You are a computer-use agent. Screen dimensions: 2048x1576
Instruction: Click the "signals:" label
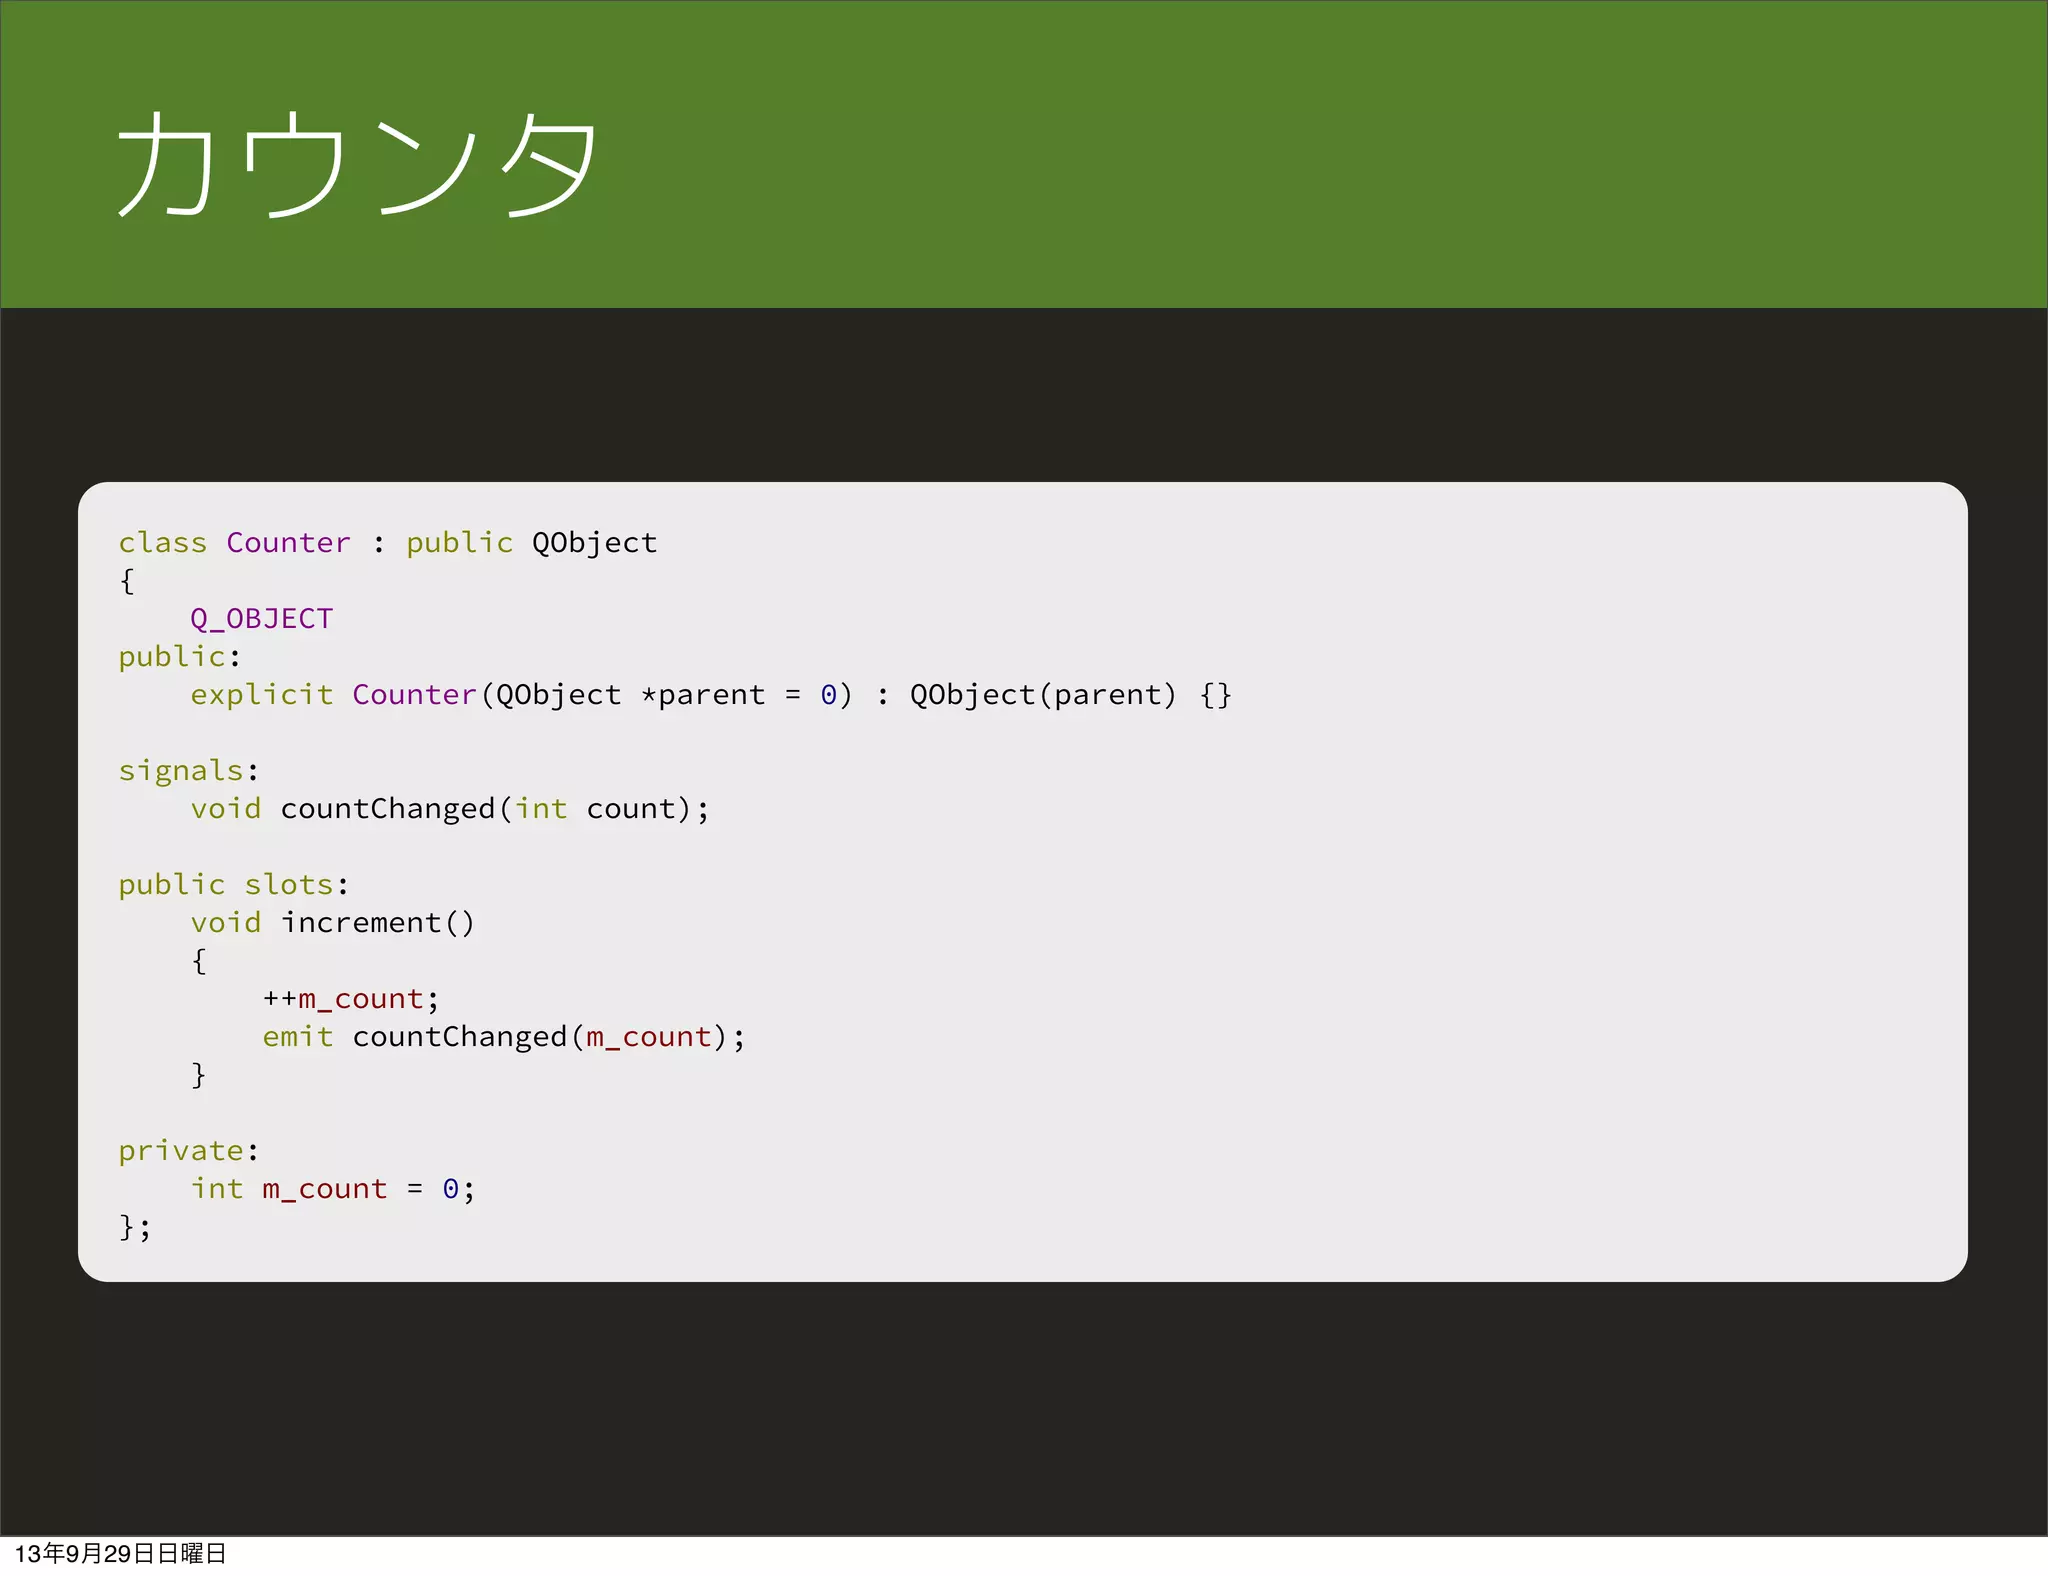point(189,771)
